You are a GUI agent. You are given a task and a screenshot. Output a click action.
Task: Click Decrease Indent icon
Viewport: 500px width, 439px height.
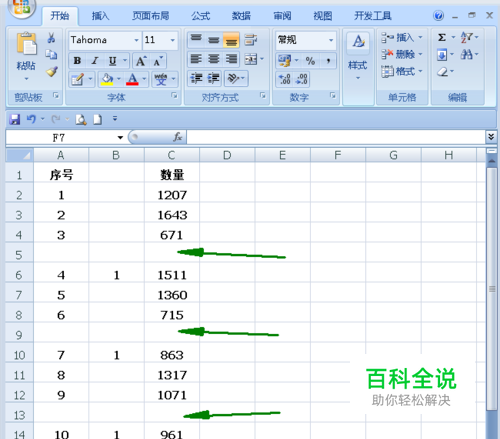(x=196, y=79)
